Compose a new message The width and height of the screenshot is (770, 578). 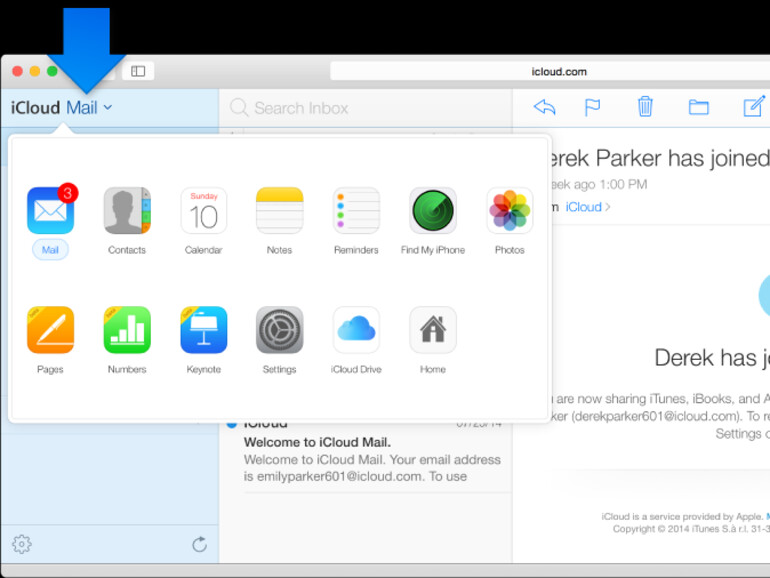754,106
